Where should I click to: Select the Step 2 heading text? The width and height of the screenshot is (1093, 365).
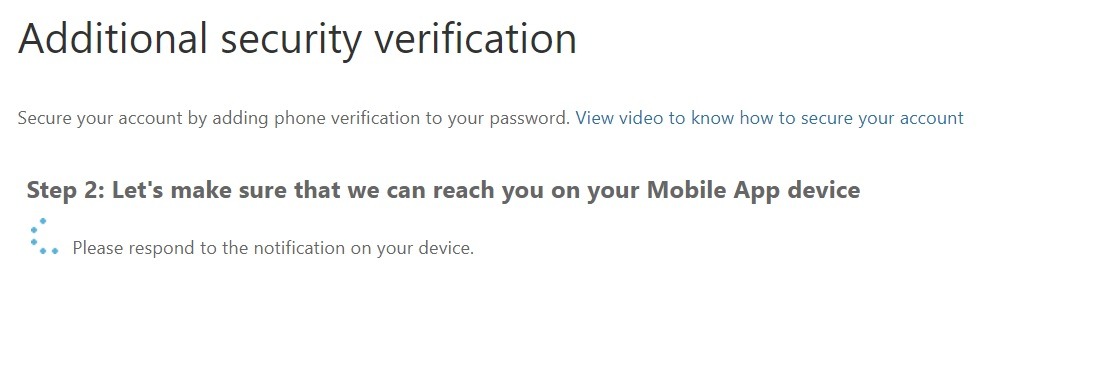443,189
